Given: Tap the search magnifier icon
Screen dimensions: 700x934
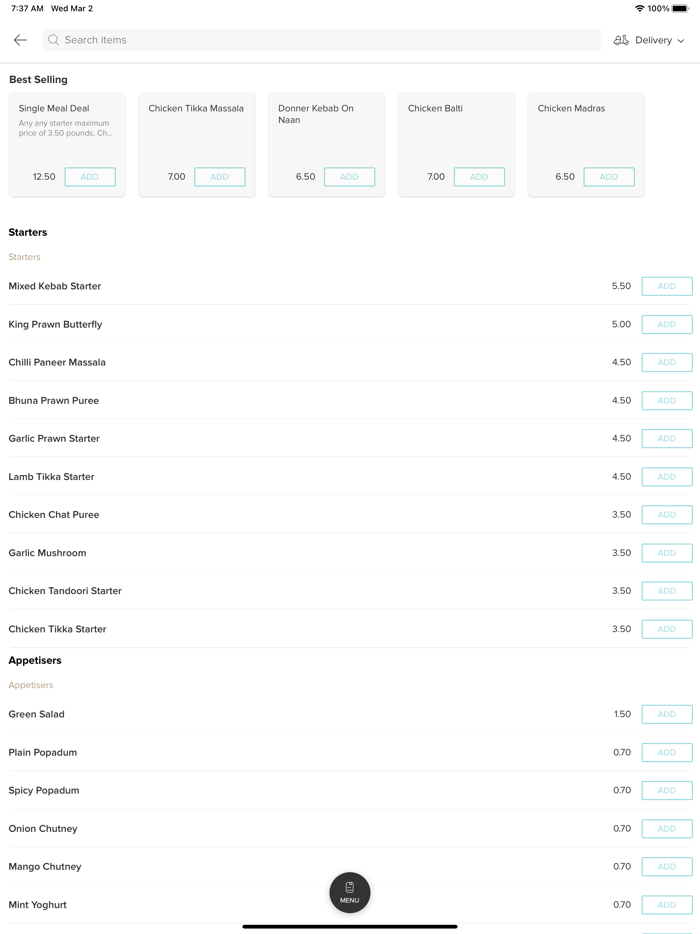Looking at the screenshot, I should pos(54,40).
